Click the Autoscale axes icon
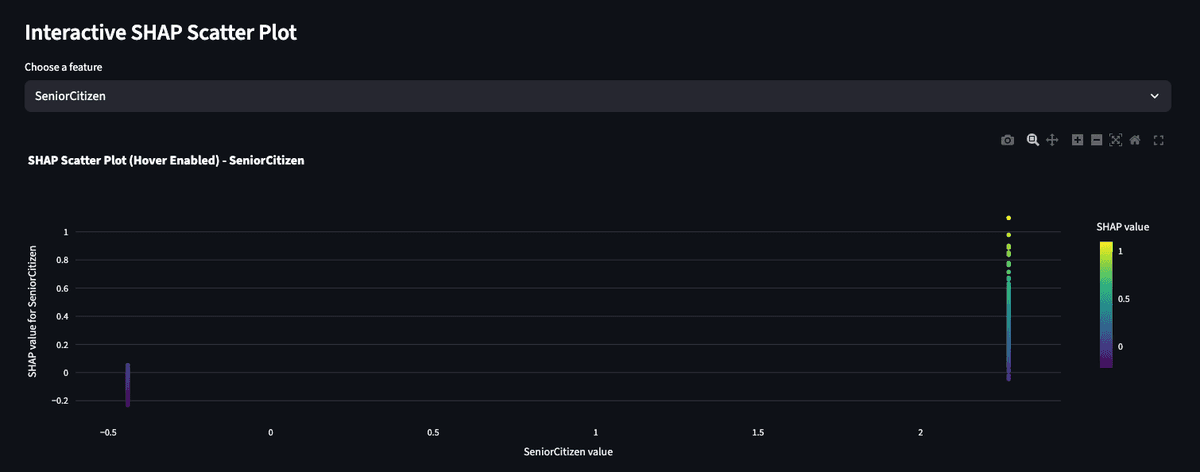The width and height of the screenshot is (1200, 472). (1115, 140)
